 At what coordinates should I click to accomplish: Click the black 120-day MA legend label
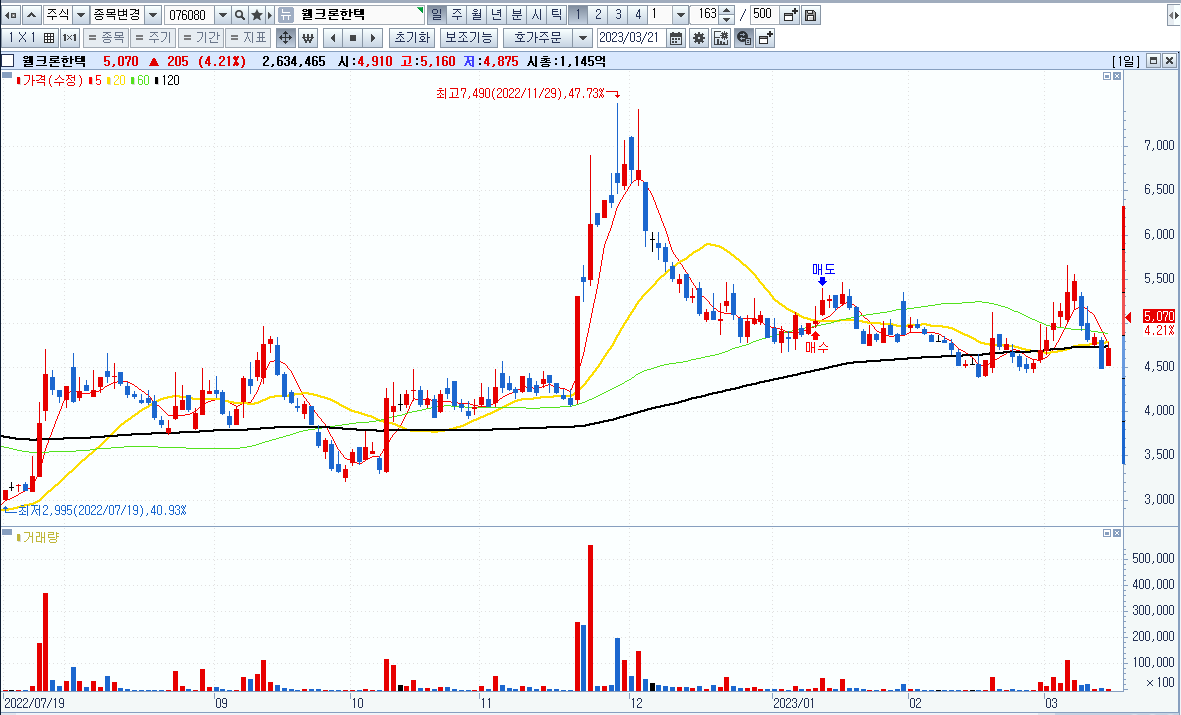[x=167, y=80]
